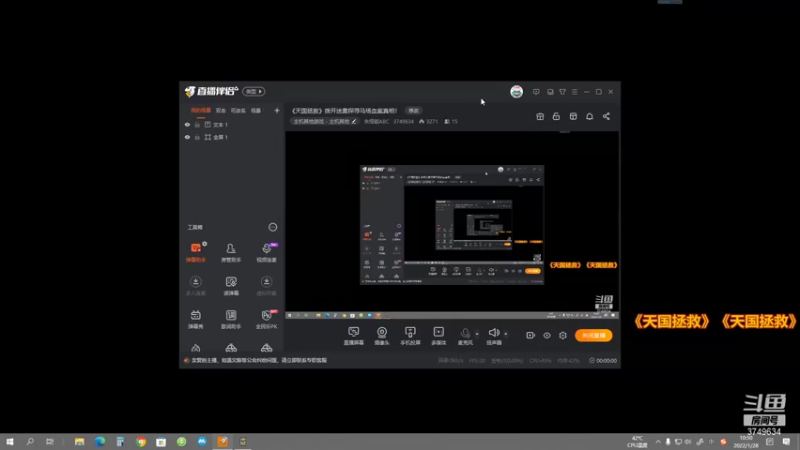Image resolution: width=800 pixels, height=450 pixels.
Task: Edit the stream category pencil icon
Action: [x=354, y=121]
